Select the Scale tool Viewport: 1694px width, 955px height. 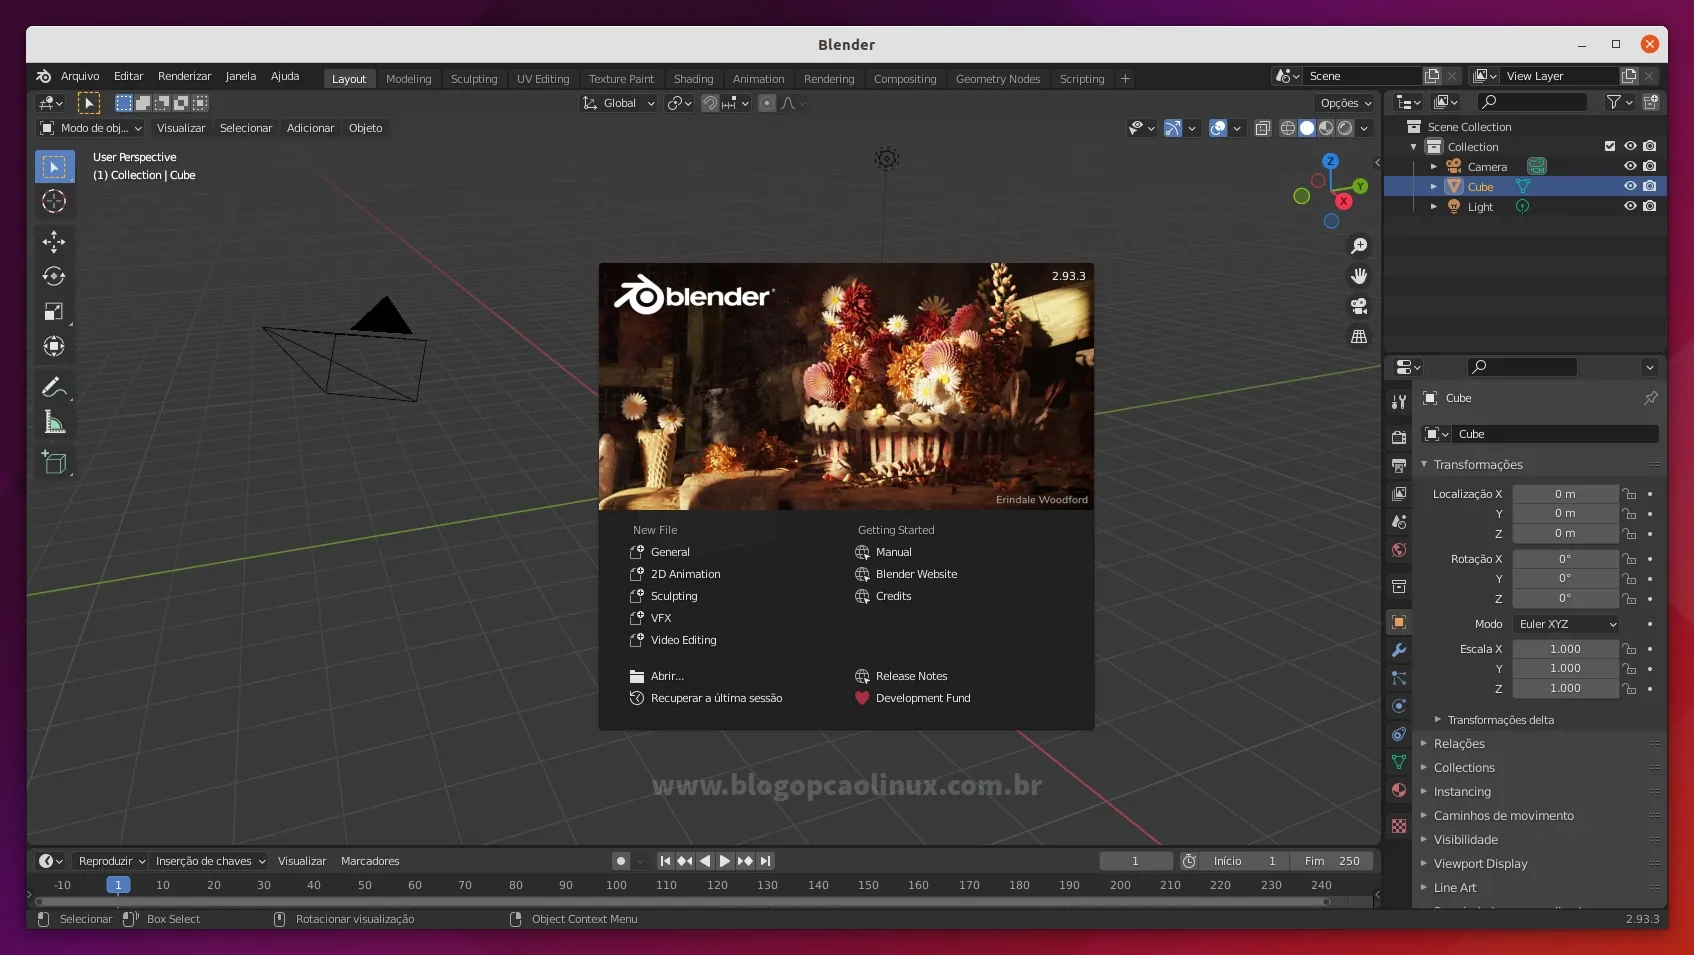[54, 311]
